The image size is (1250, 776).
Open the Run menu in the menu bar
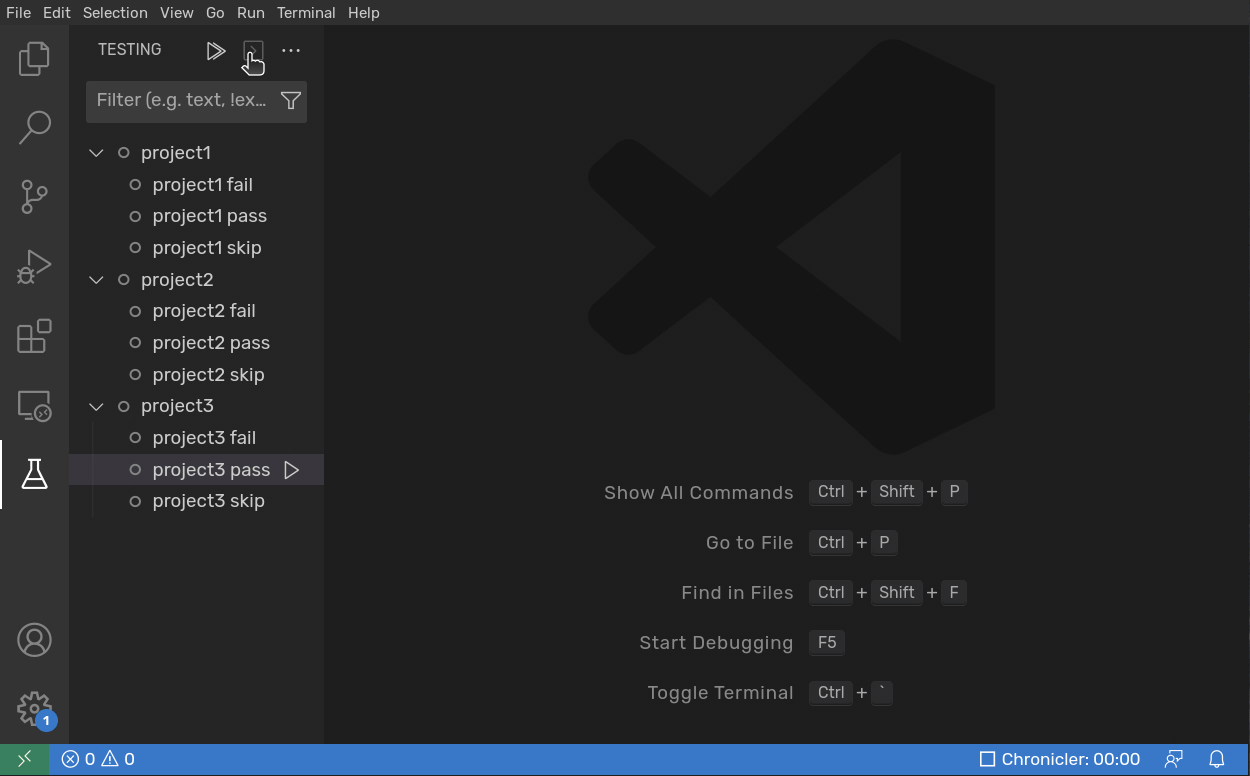click(250, 12)
